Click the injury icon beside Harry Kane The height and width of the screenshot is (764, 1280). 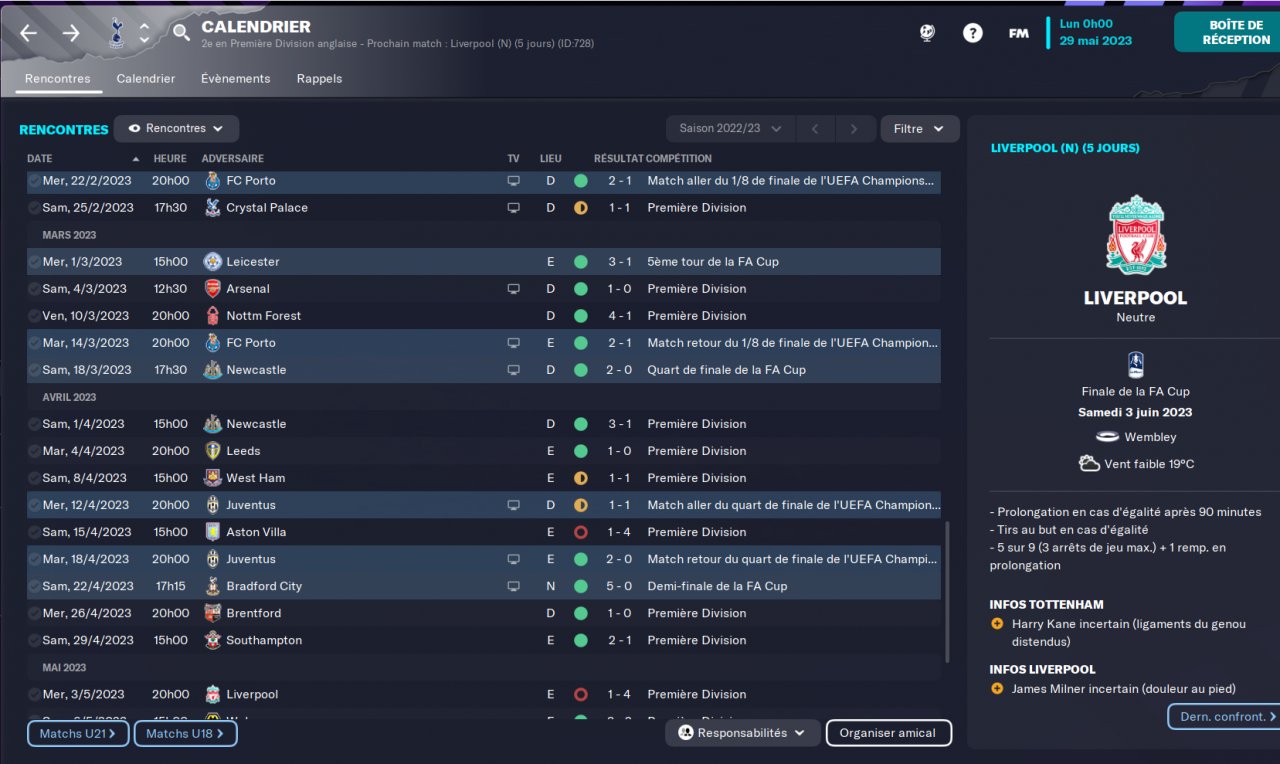997,624
